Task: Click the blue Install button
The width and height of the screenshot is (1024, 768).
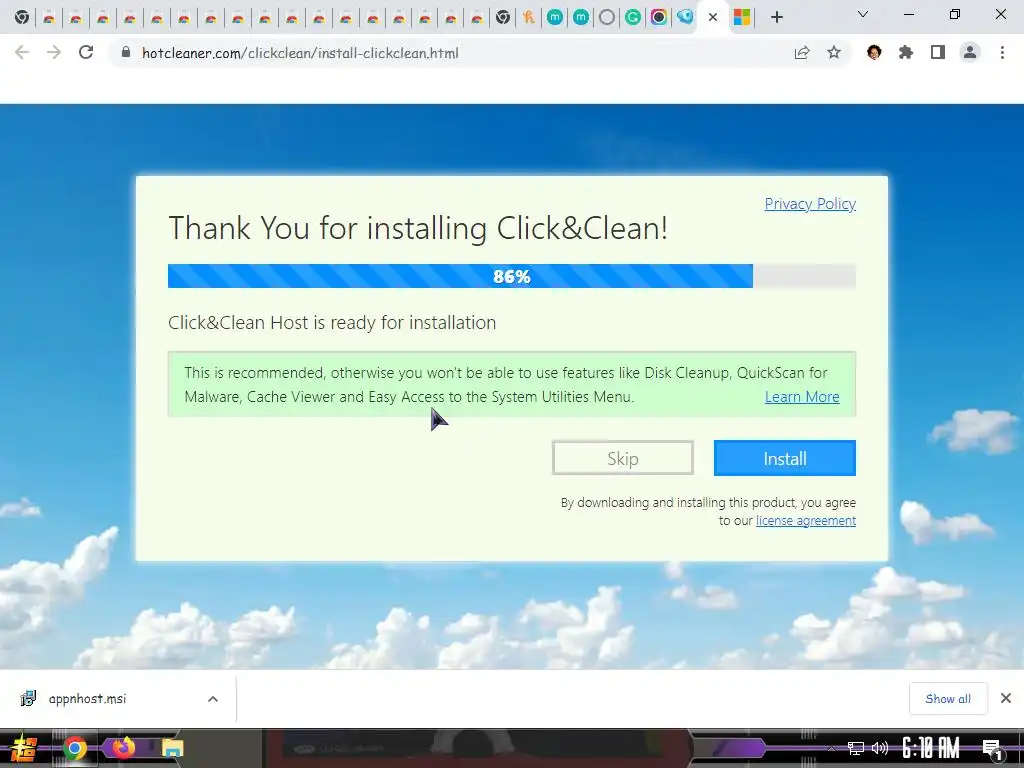Action: (784, 458)
